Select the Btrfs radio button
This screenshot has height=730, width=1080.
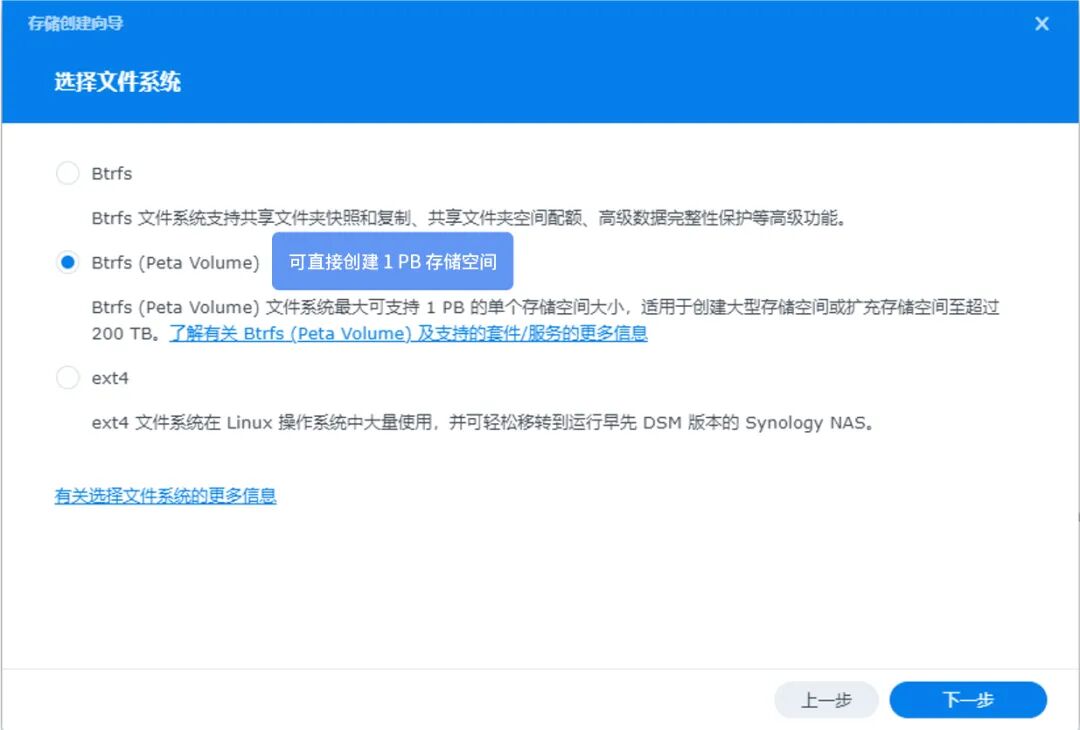coord(67,172)
